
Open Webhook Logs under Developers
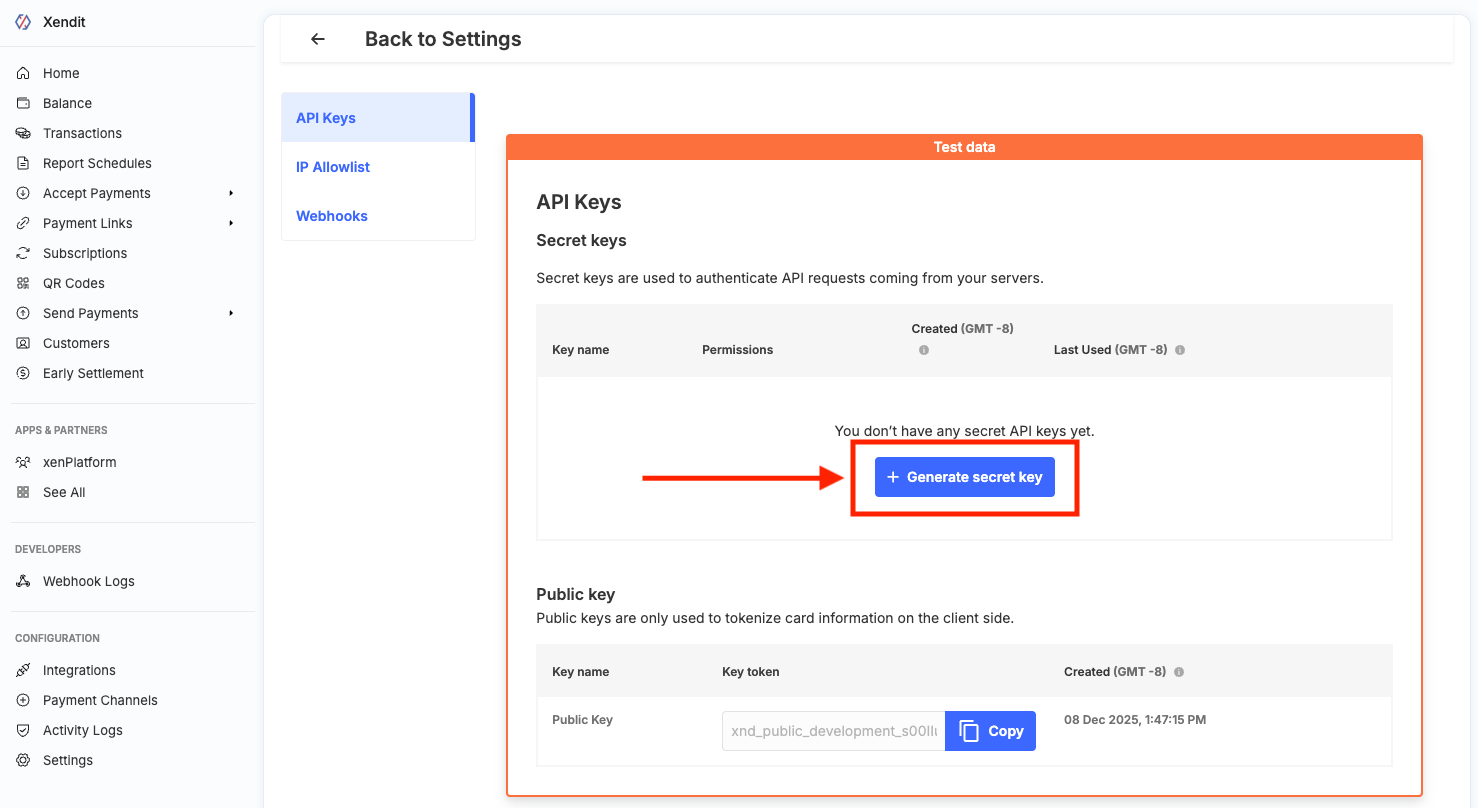coord(89,581)
